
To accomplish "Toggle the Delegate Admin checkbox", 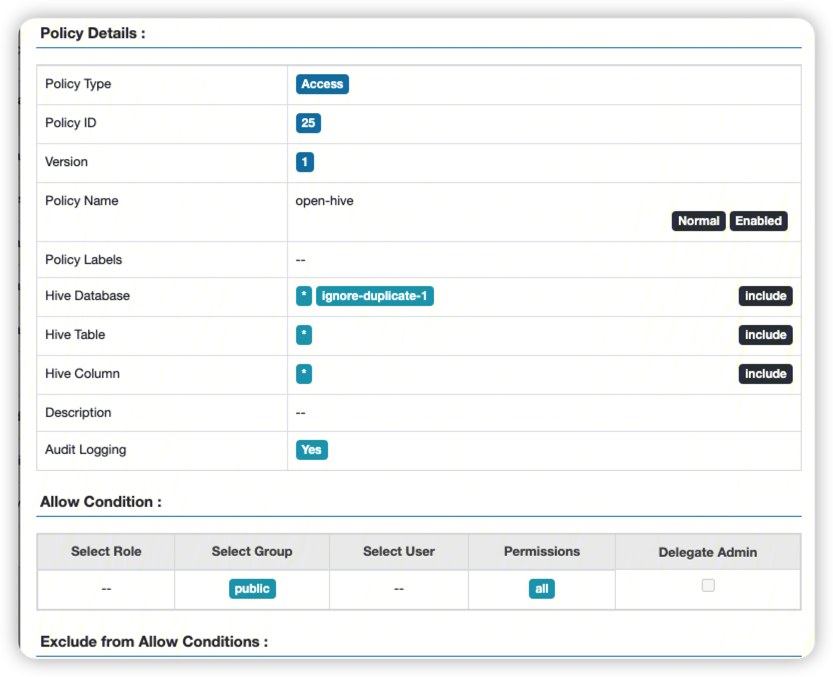I will coord(708,586).
